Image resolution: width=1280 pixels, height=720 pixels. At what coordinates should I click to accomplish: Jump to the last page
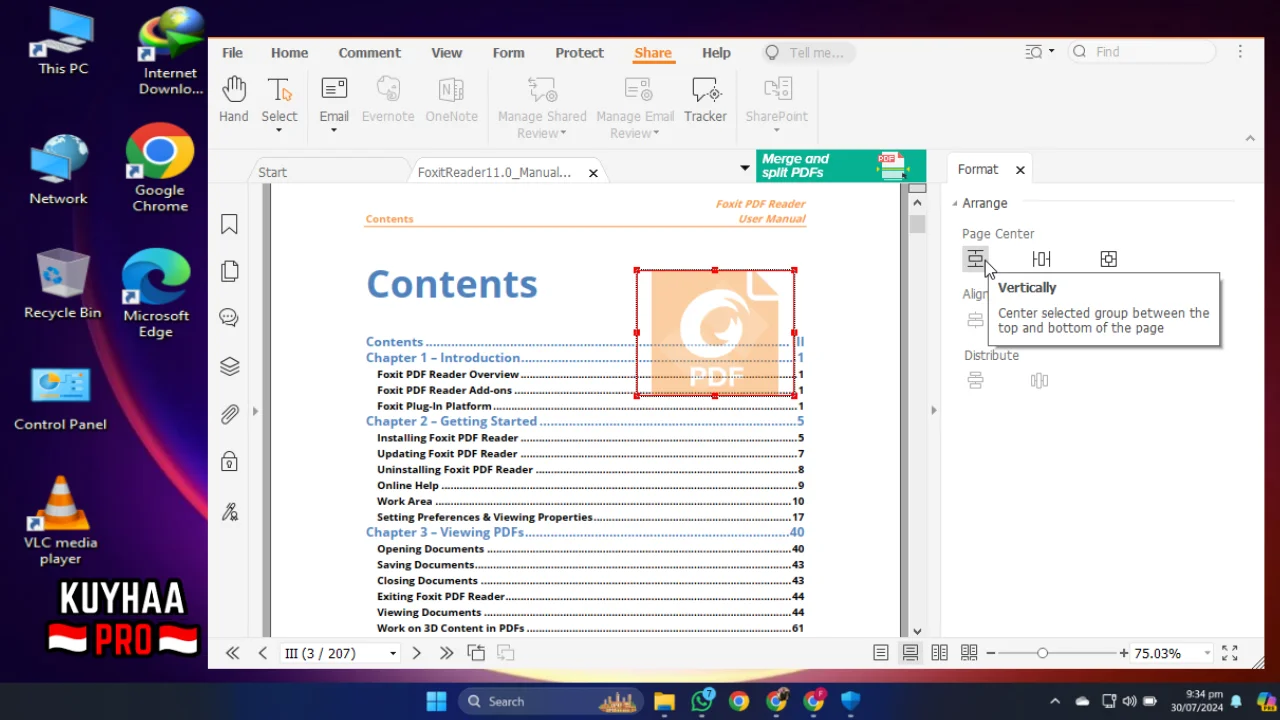[x=446, y=653]
